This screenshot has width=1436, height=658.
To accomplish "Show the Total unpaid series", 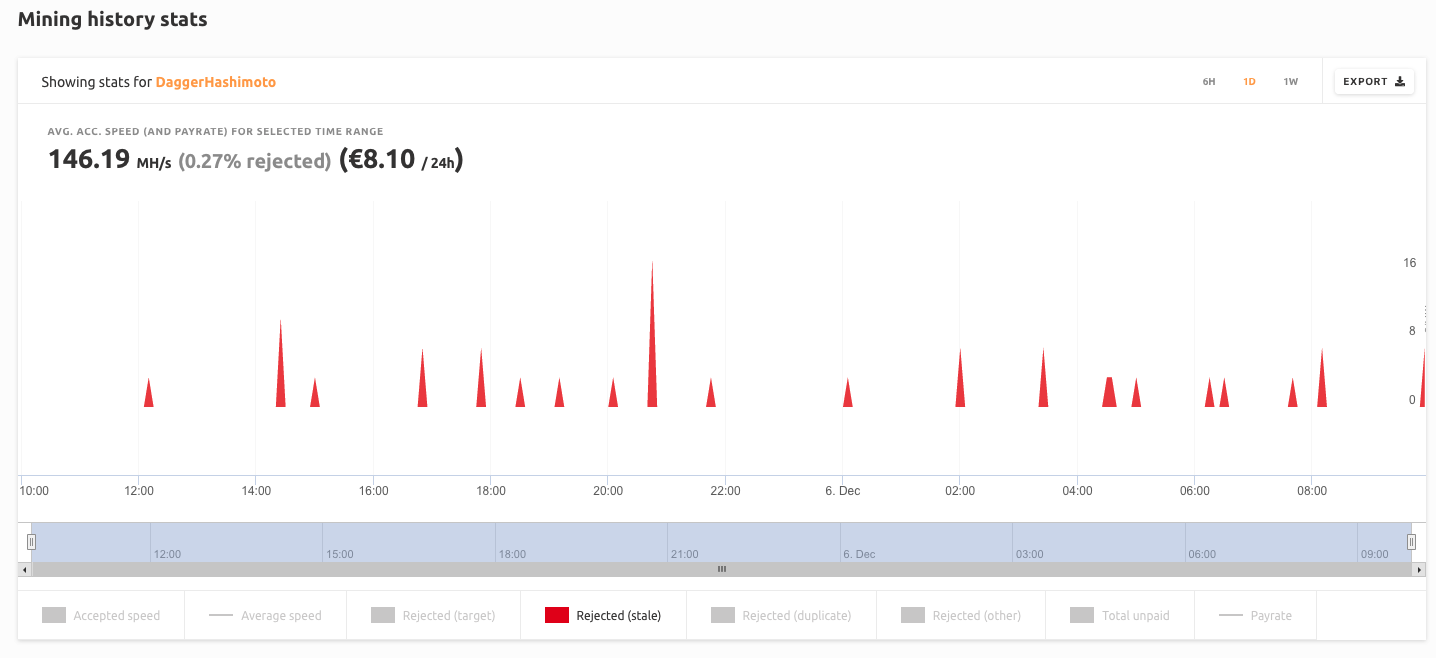I will (x=1120, y=616).
